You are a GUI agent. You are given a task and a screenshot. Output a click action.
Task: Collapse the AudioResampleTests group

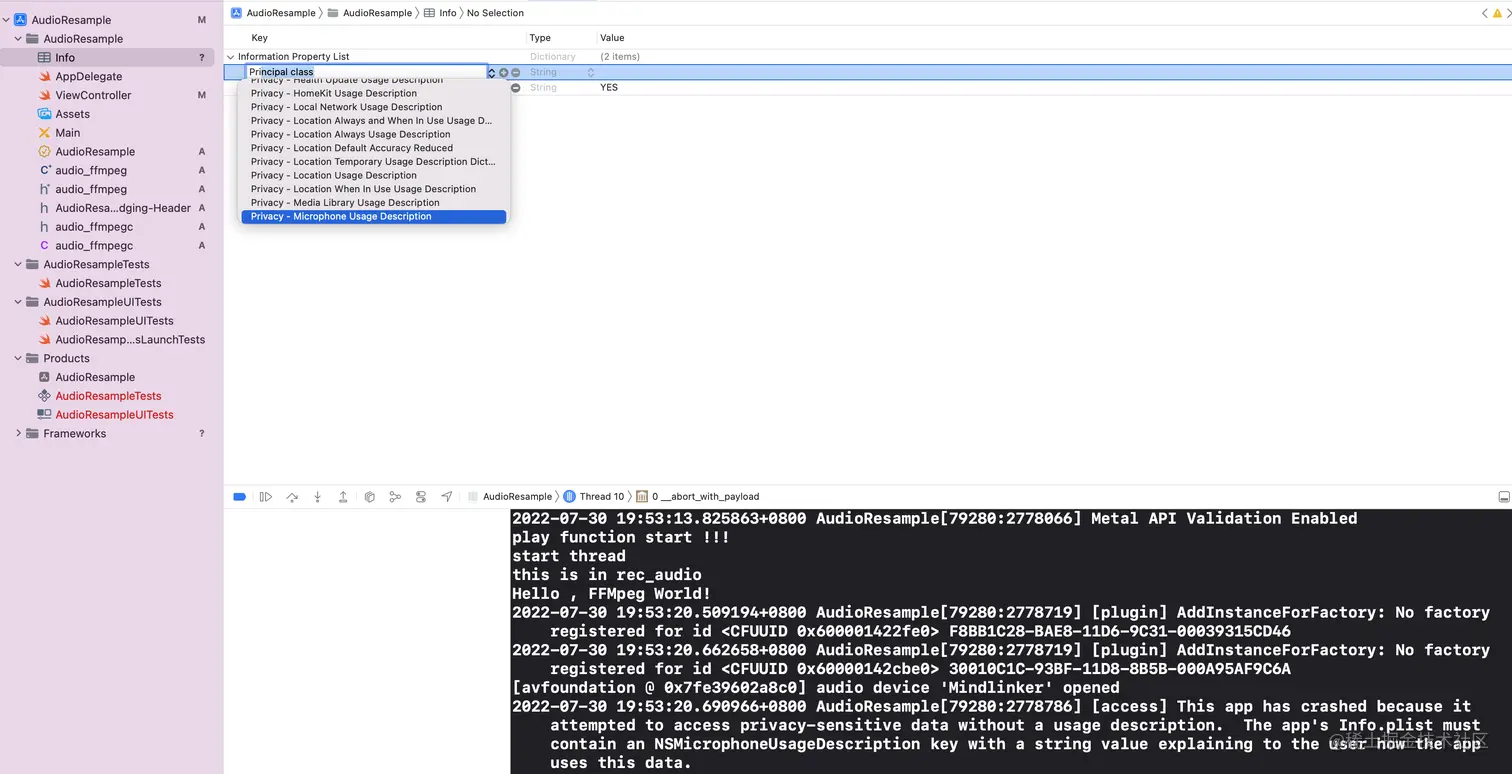(x=18, y=264)
